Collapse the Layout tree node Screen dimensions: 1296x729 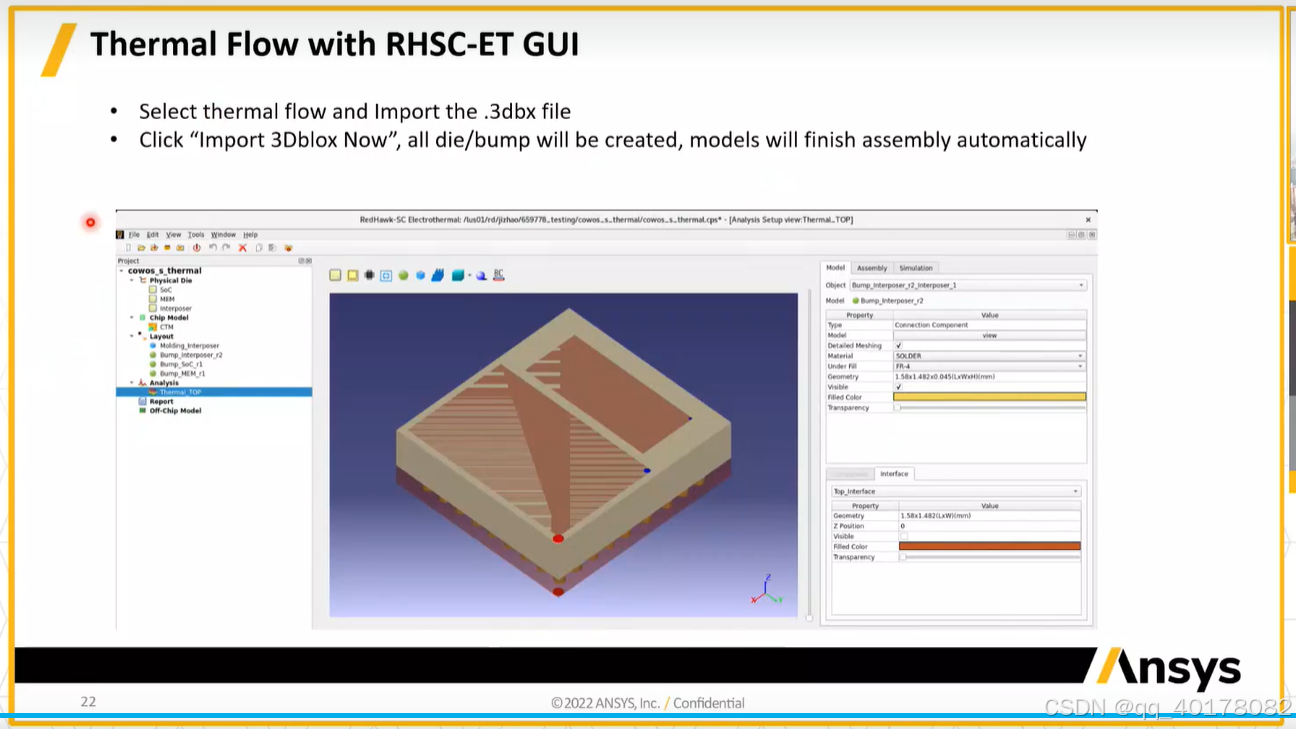[x=131, y=336]
